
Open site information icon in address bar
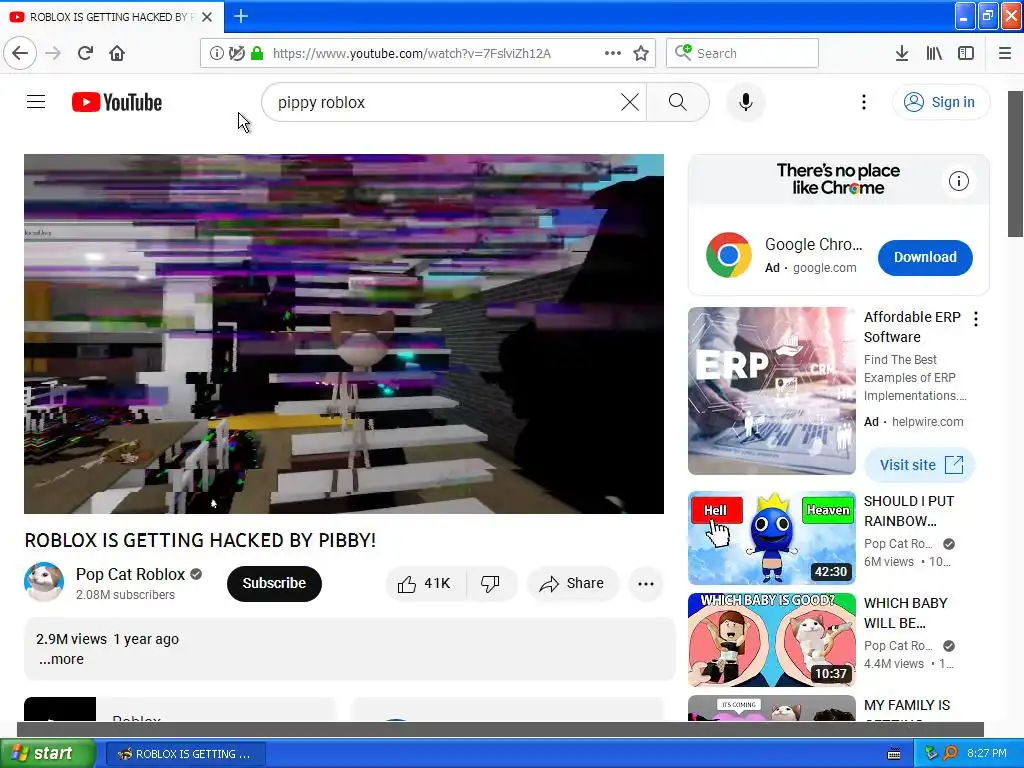216,53
